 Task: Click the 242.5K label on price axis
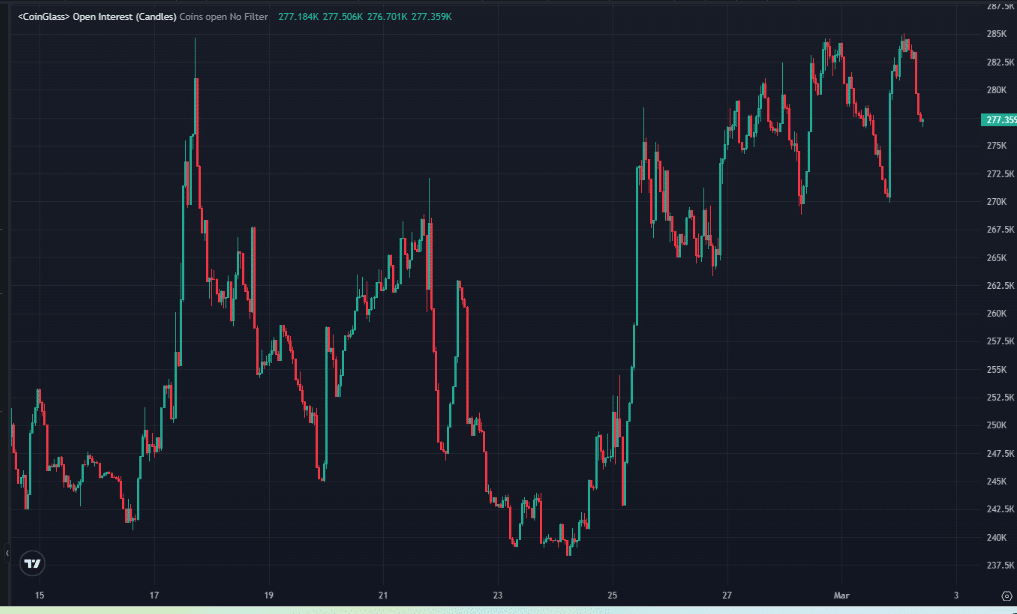(1000, 509)
